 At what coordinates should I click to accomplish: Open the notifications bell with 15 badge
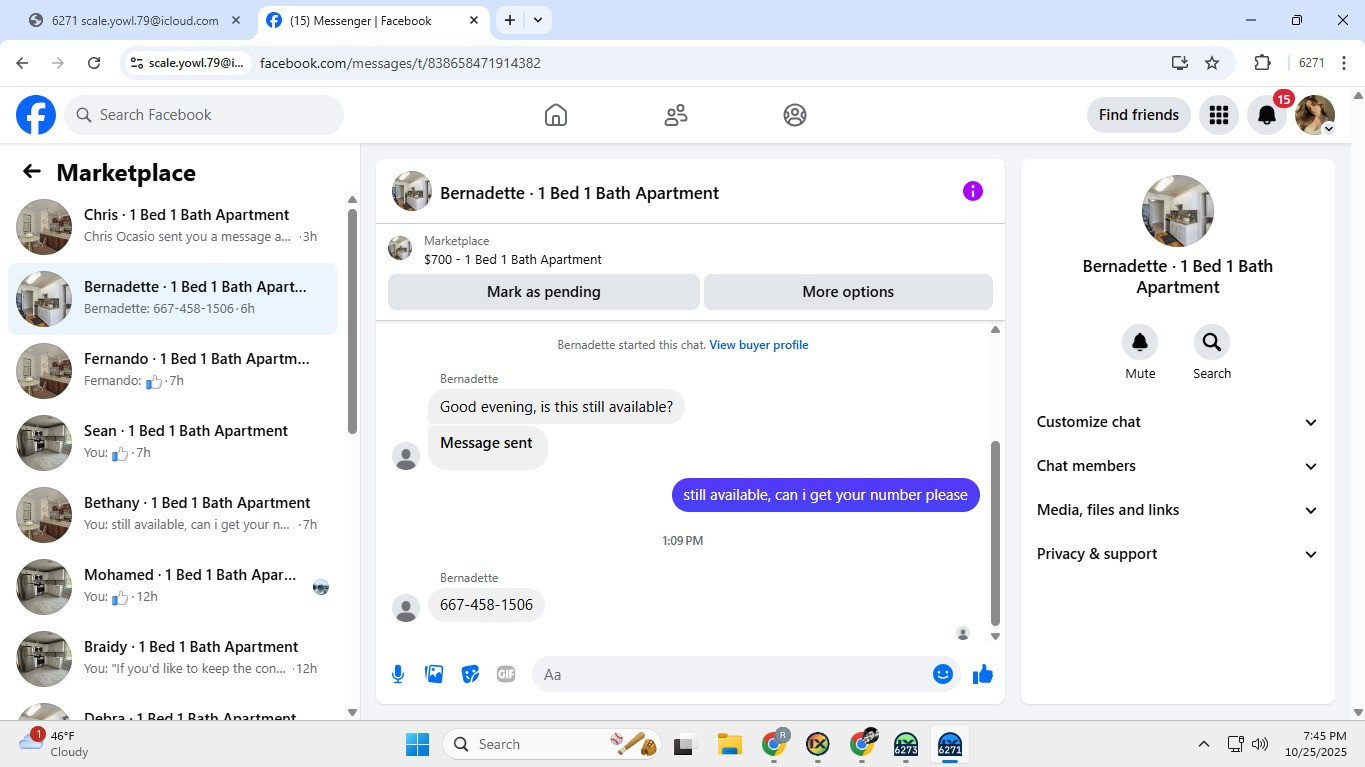(x=1267, y=115)
